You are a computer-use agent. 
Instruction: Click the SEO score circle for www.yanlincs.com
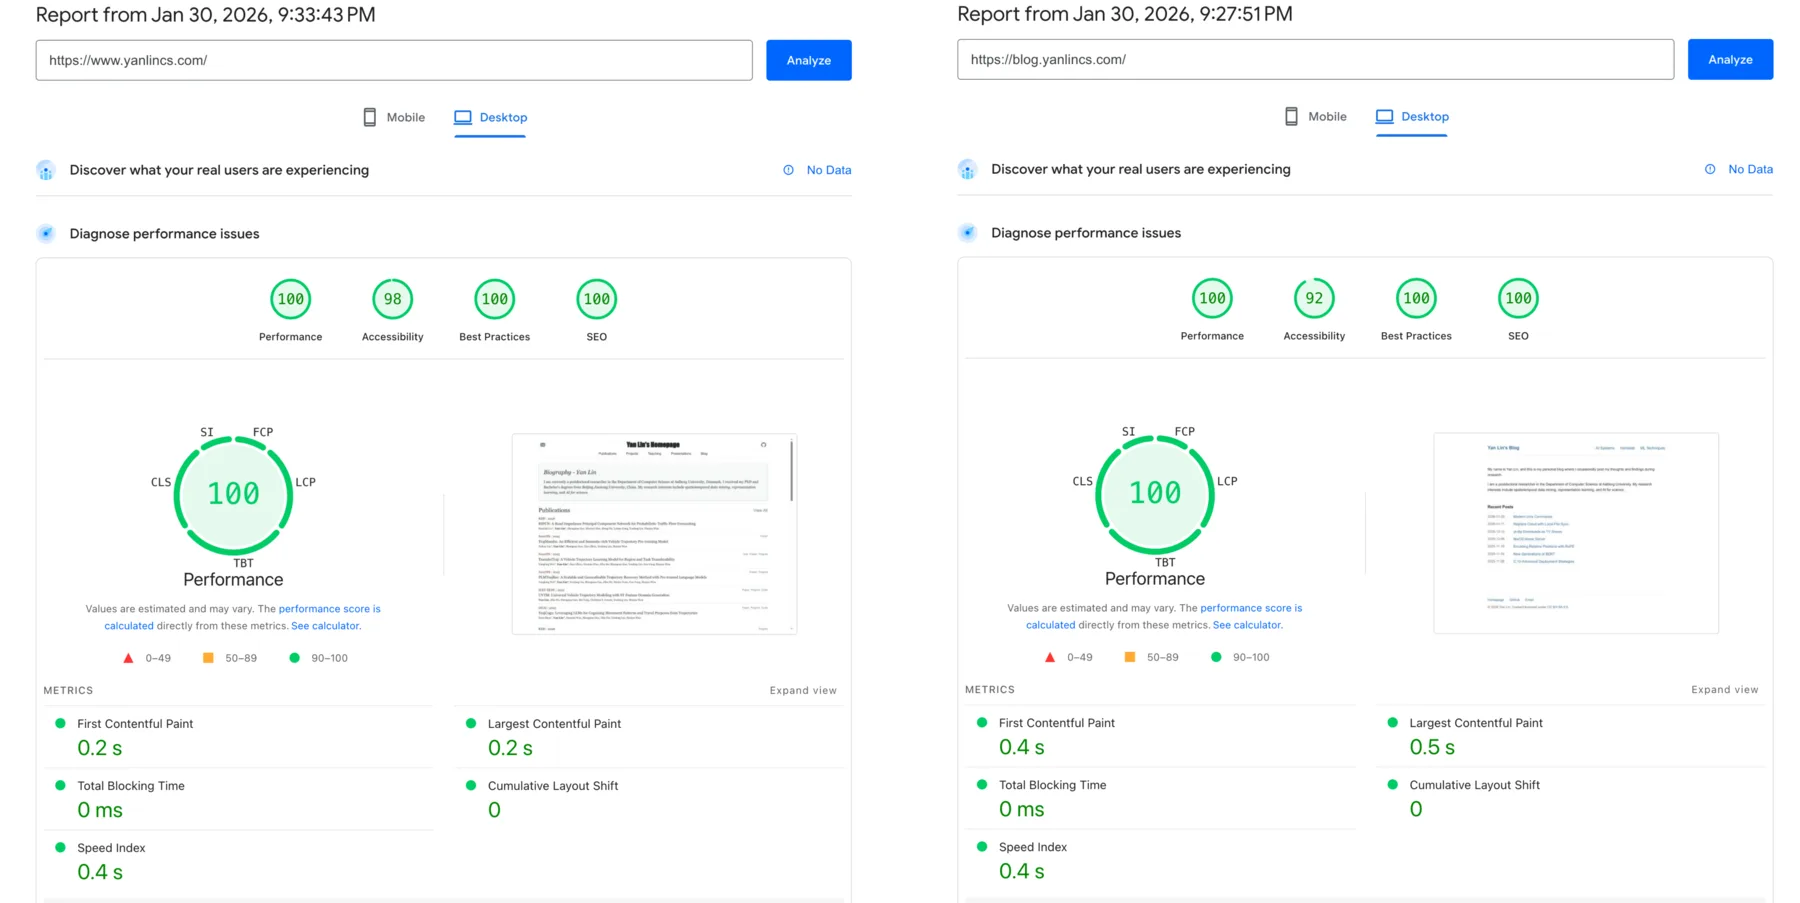coord(596,298)
